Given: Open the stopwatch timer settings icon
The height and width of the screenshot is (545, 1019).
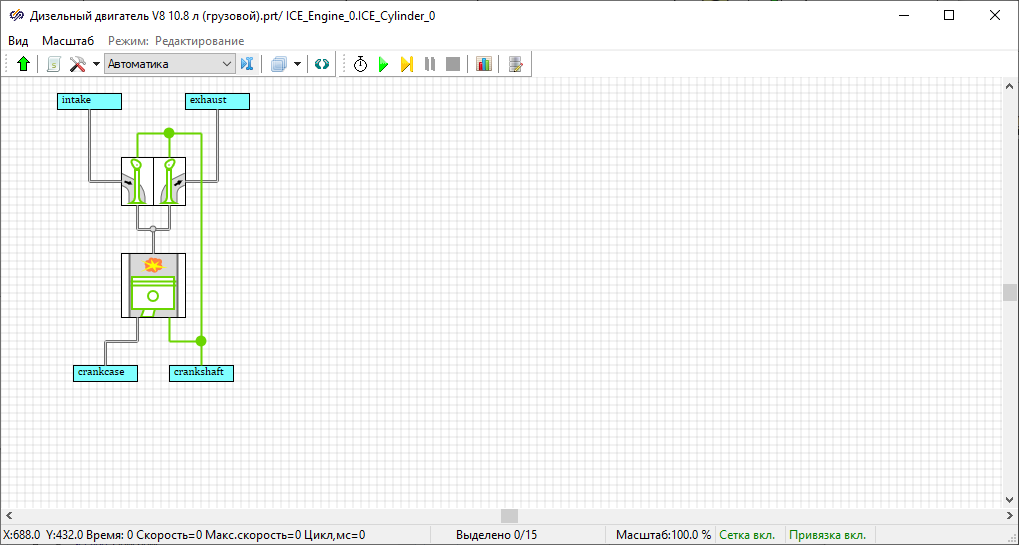Looking at the screenshot, I should (360, 64).
